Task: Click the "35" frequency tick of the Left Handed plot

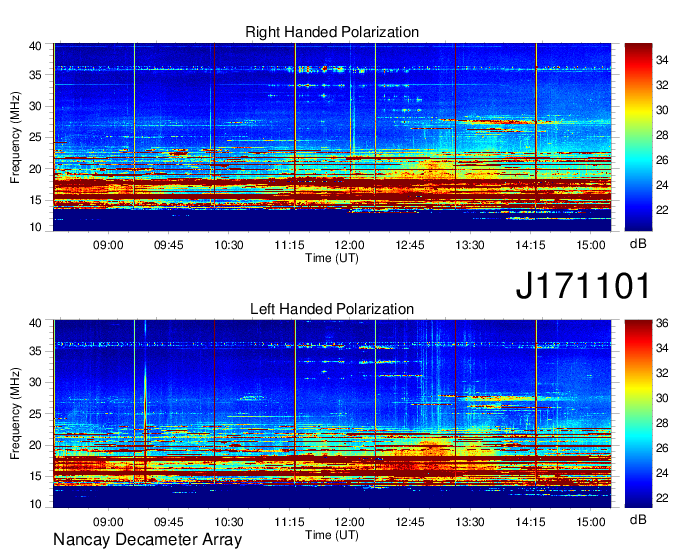Action: (36, 351)
